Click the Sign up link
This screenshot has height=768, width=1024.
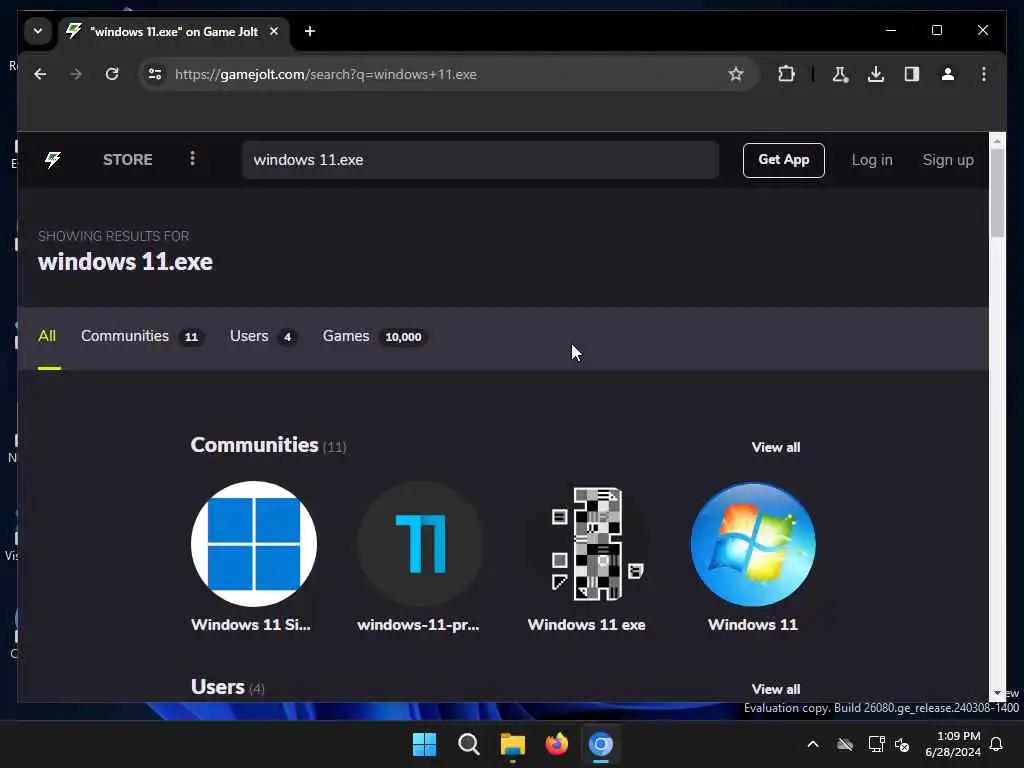click(948, 160)
